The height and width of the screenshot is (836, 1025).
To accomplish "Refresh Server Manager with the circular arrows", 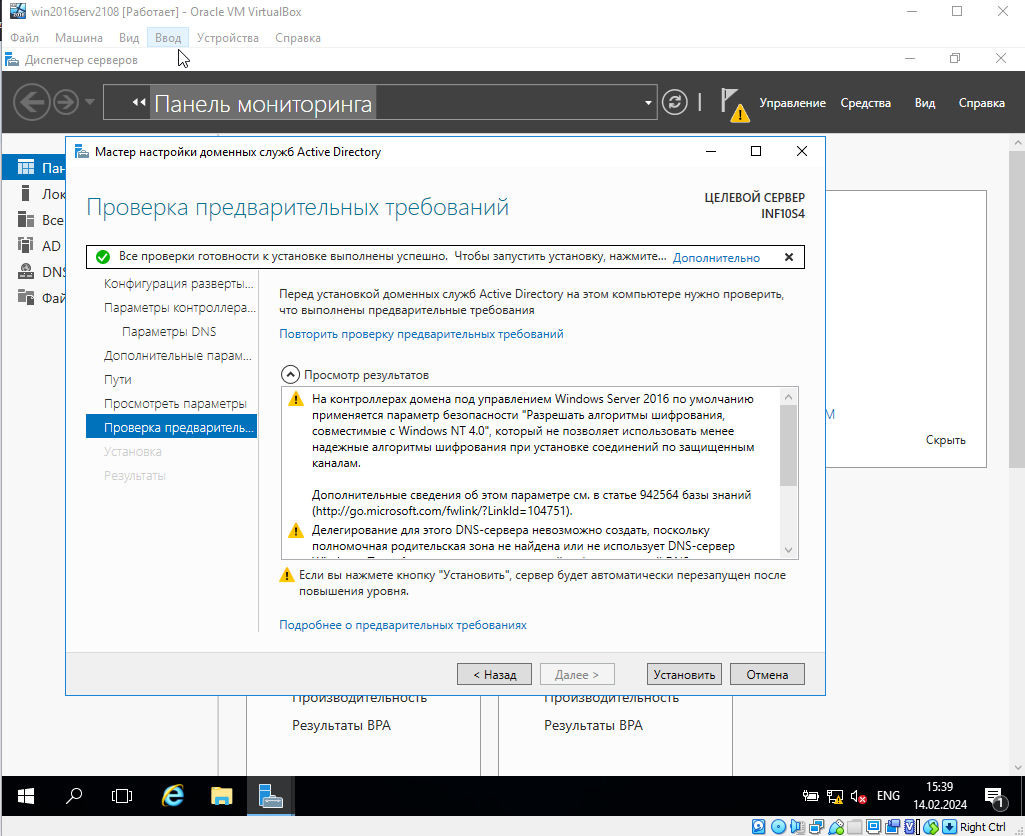I will click(675, 102).
